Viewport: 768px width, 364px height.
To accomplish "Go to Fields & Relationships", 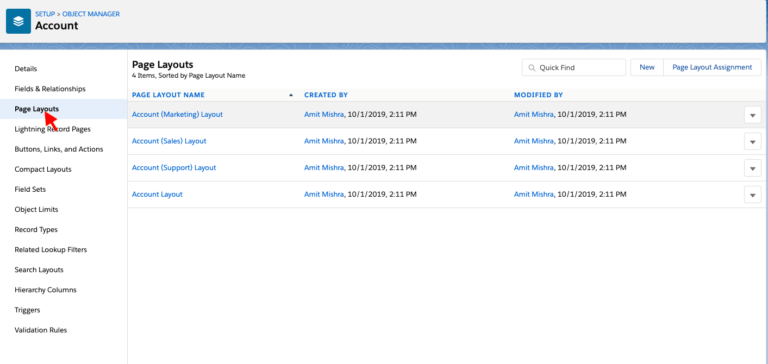I will (50, 89).
